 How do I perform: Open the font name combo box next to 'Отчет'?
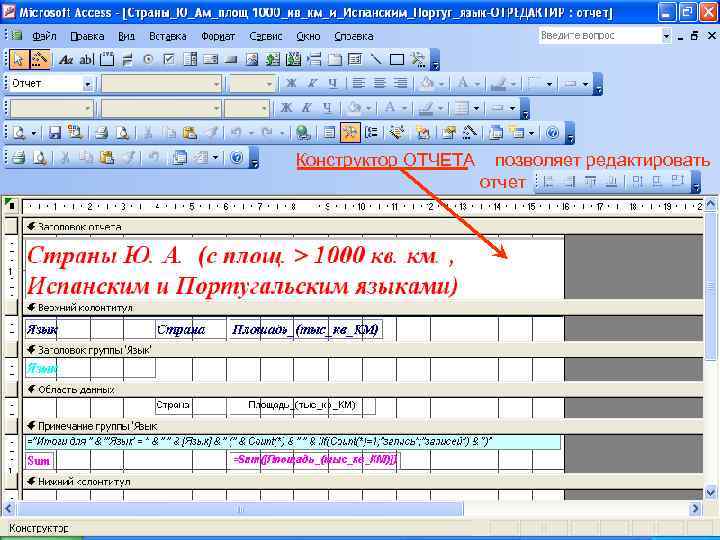coord(161,84)
